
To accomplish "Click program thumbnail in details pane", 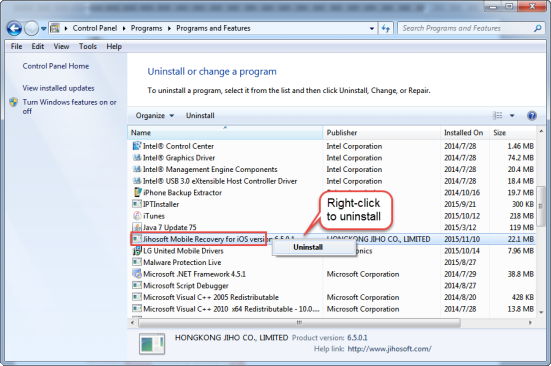I will pyautogui.click(x=152, y=344).
